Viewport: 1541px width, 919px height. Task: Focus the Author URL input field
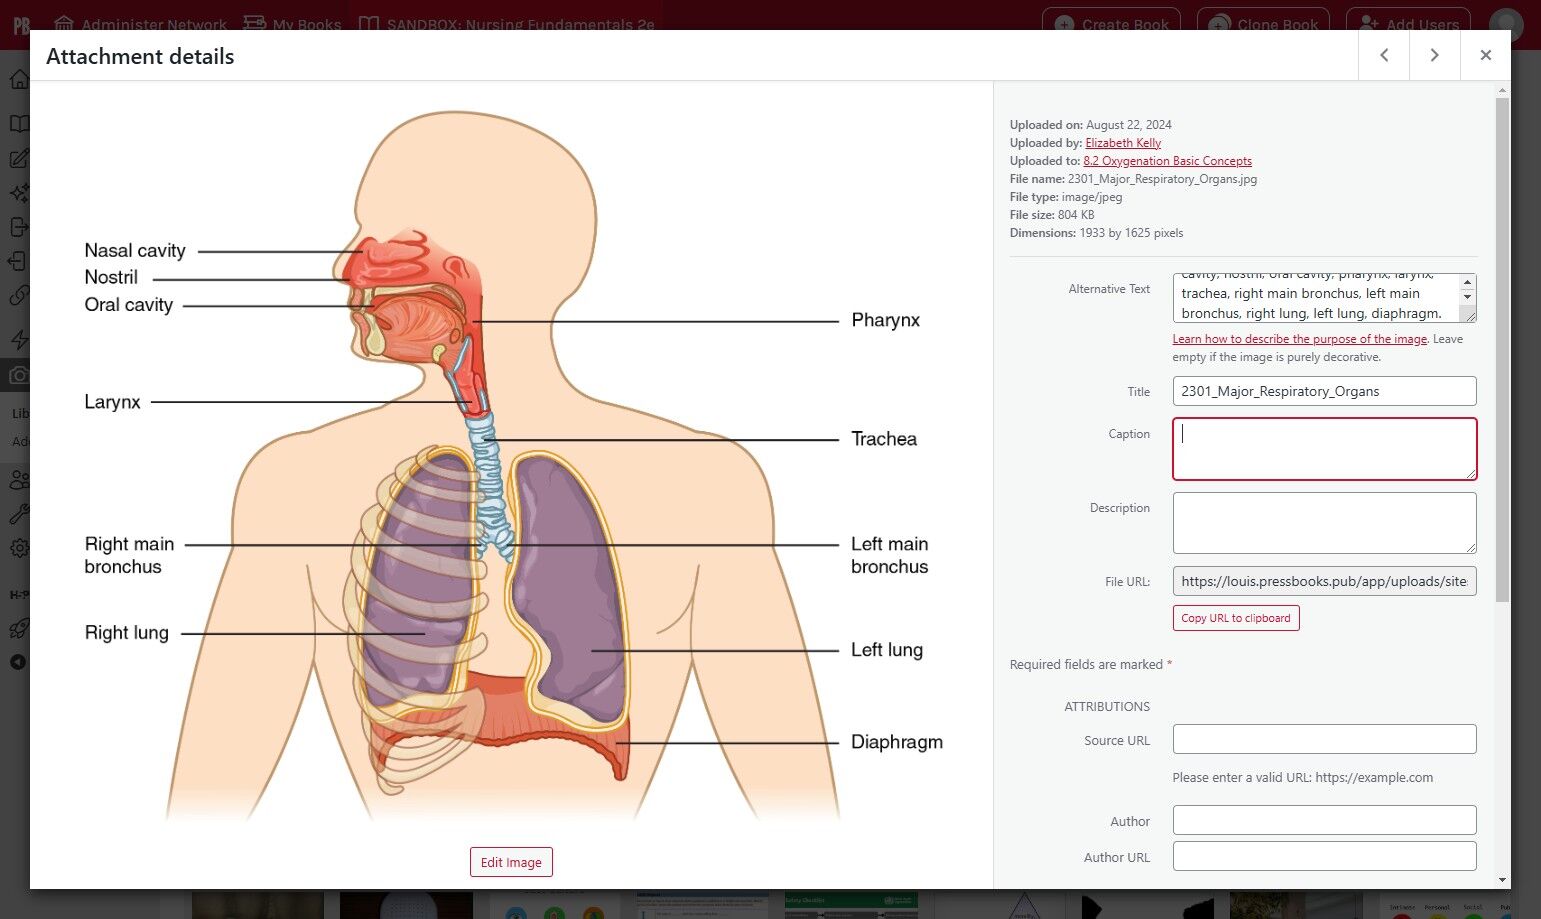1324,856
